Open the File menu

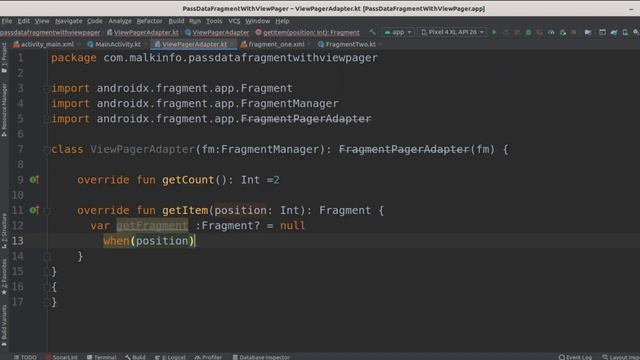pyautogui.click(x=7, y=21)
